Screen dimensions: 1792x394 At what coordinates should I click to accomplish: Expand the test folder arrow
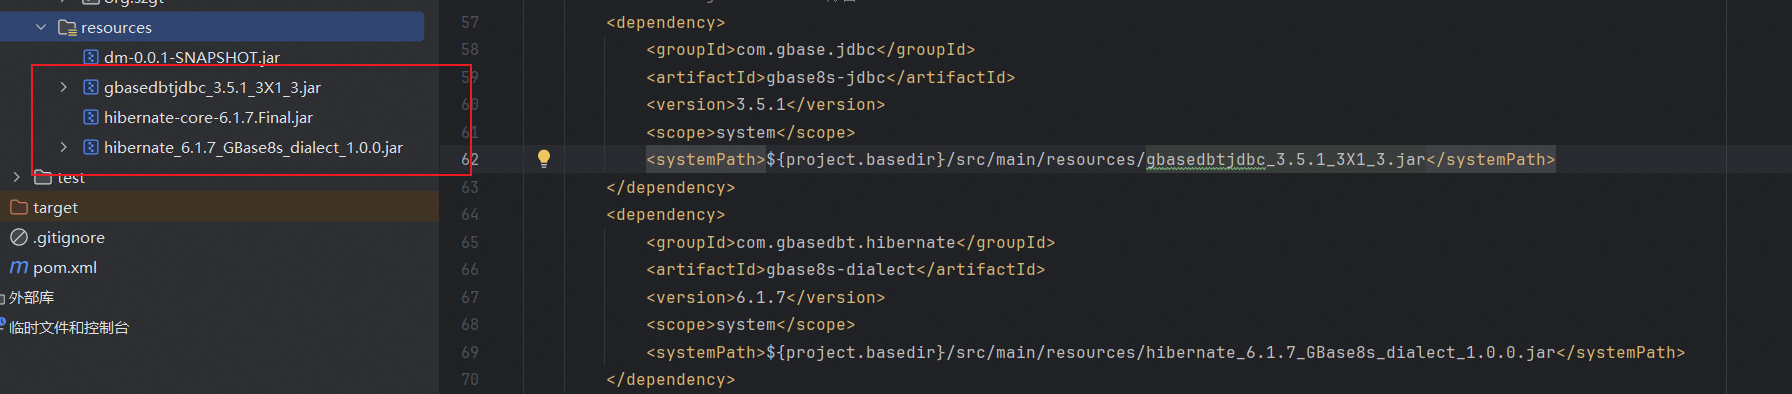click(16, 177)
